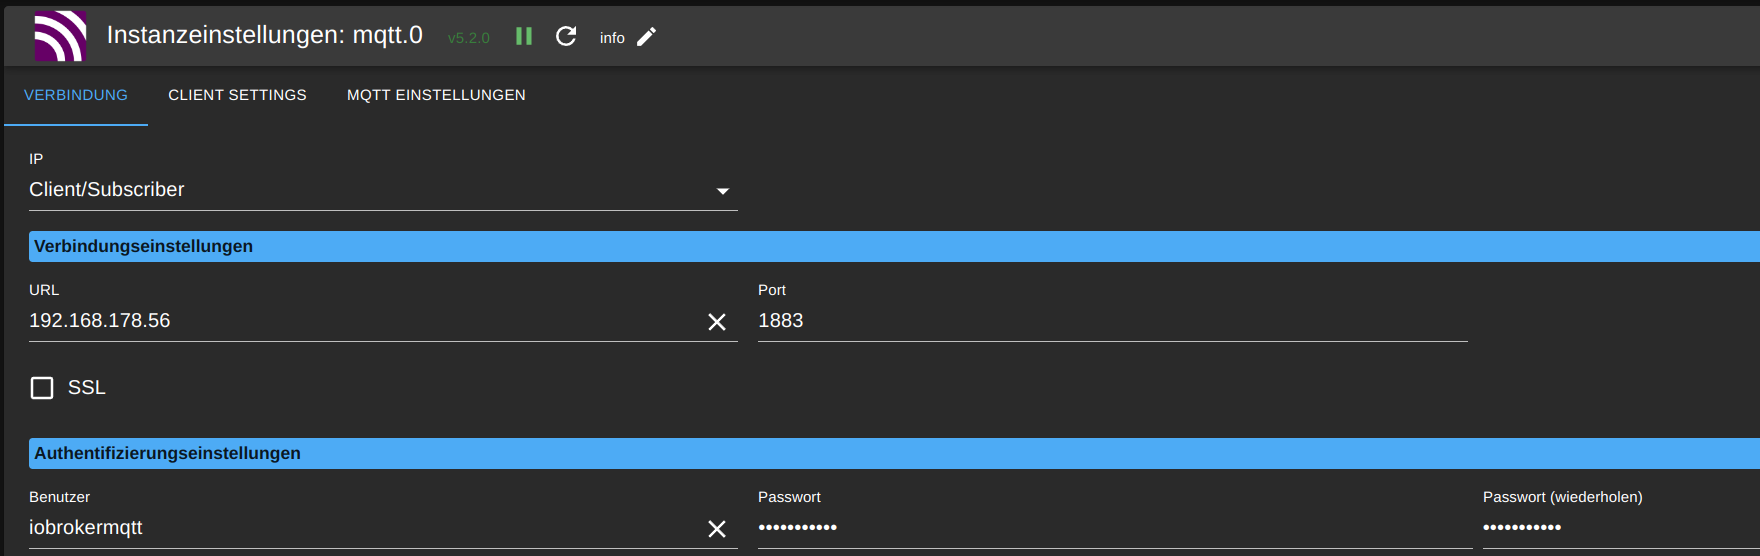The height and width of the screenshot is (556, 1760).
Task: Click the Authentifizierungseinstellungen section header
Action: [894, 454]
